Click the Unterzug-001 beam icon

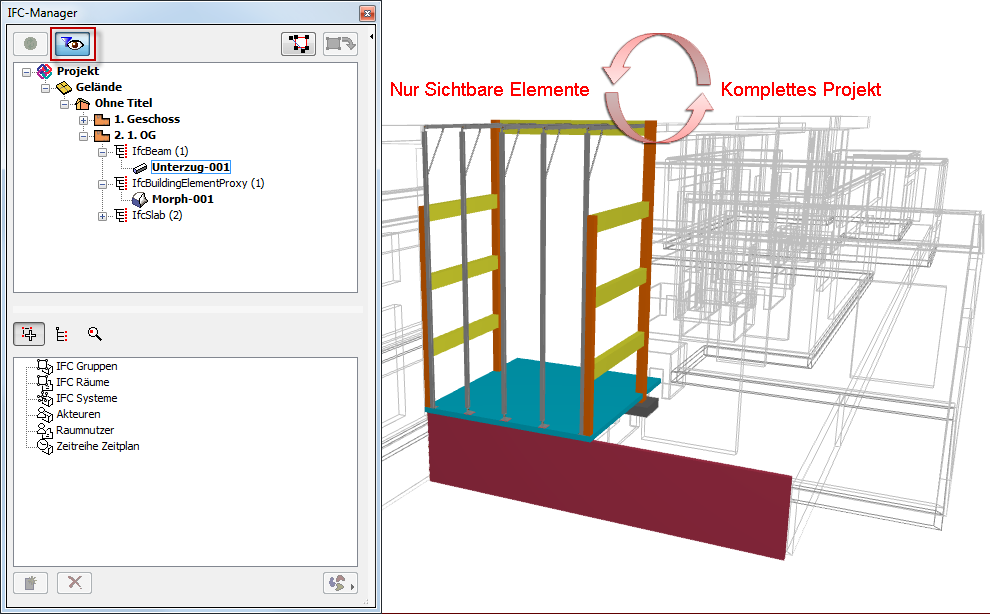point(140,168)
